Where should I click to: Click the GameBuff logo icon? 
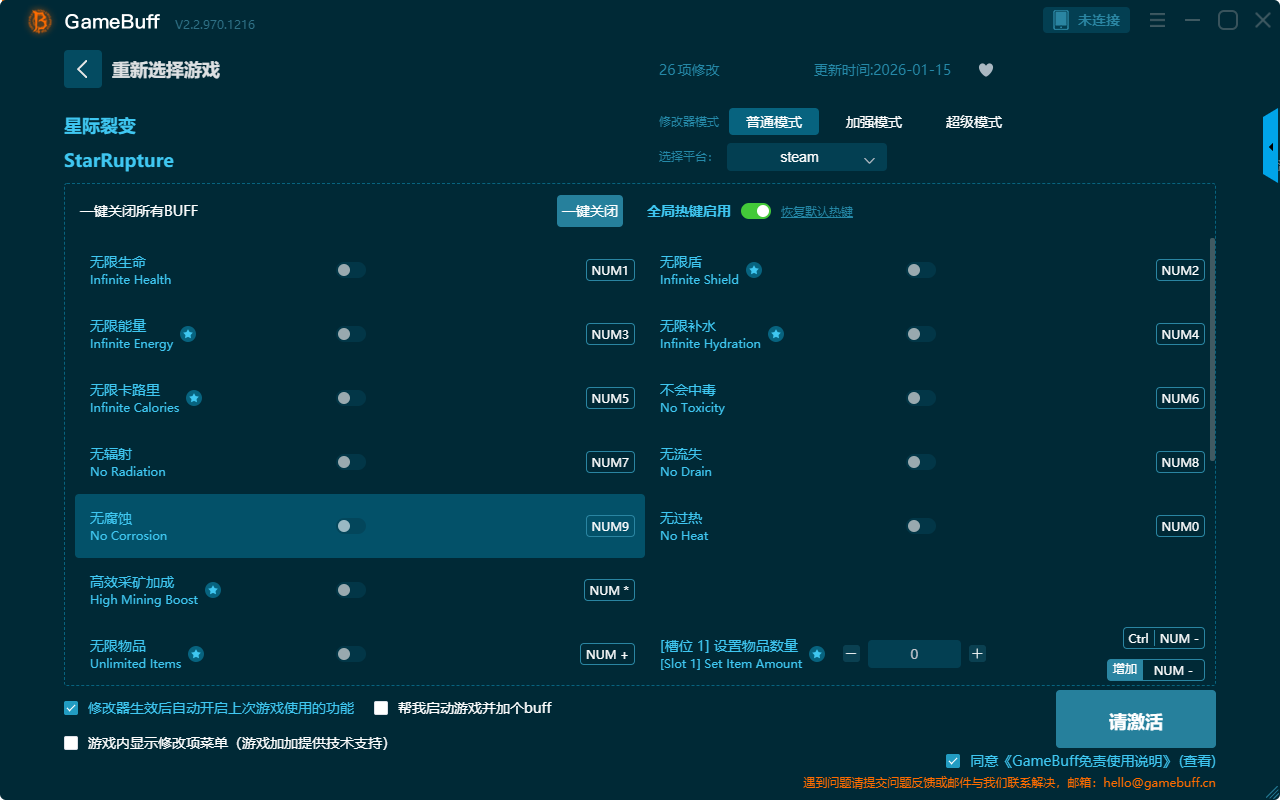click(40, 21)
